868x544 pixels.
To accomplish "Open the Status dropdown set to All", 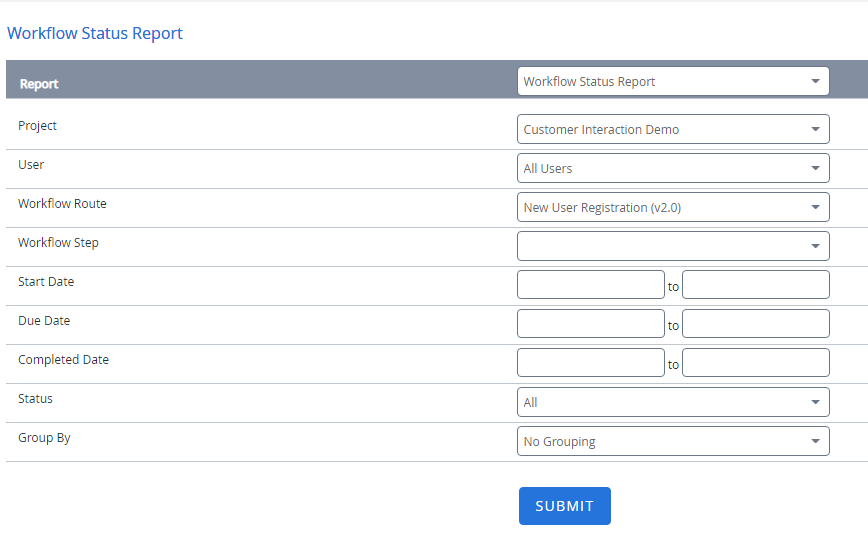I will pyautogui.click(x=673, y=402).
